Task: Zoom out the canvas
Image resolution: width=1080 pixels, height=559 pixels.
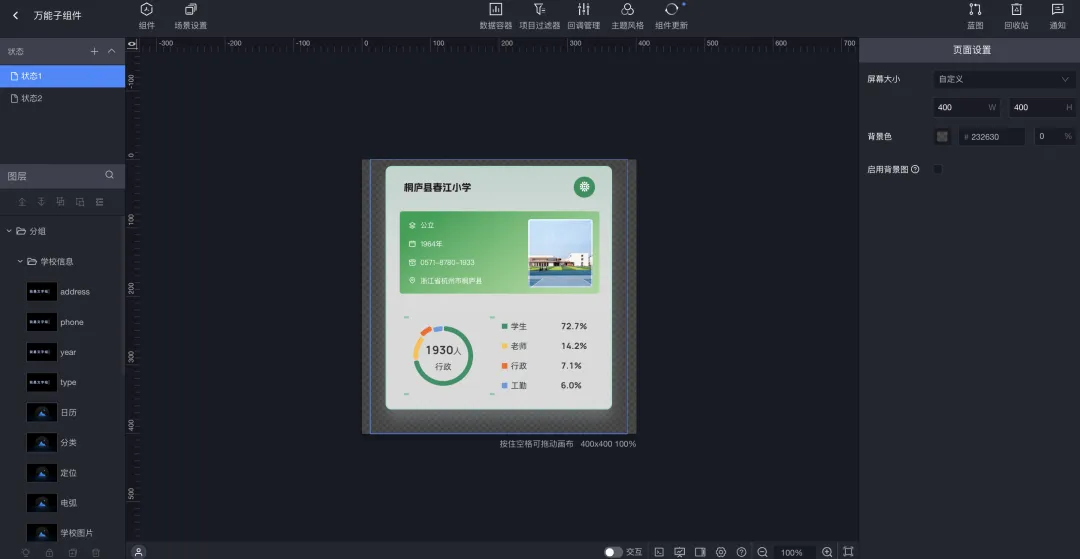Action: pyautogui.click(x=762, y=552)
